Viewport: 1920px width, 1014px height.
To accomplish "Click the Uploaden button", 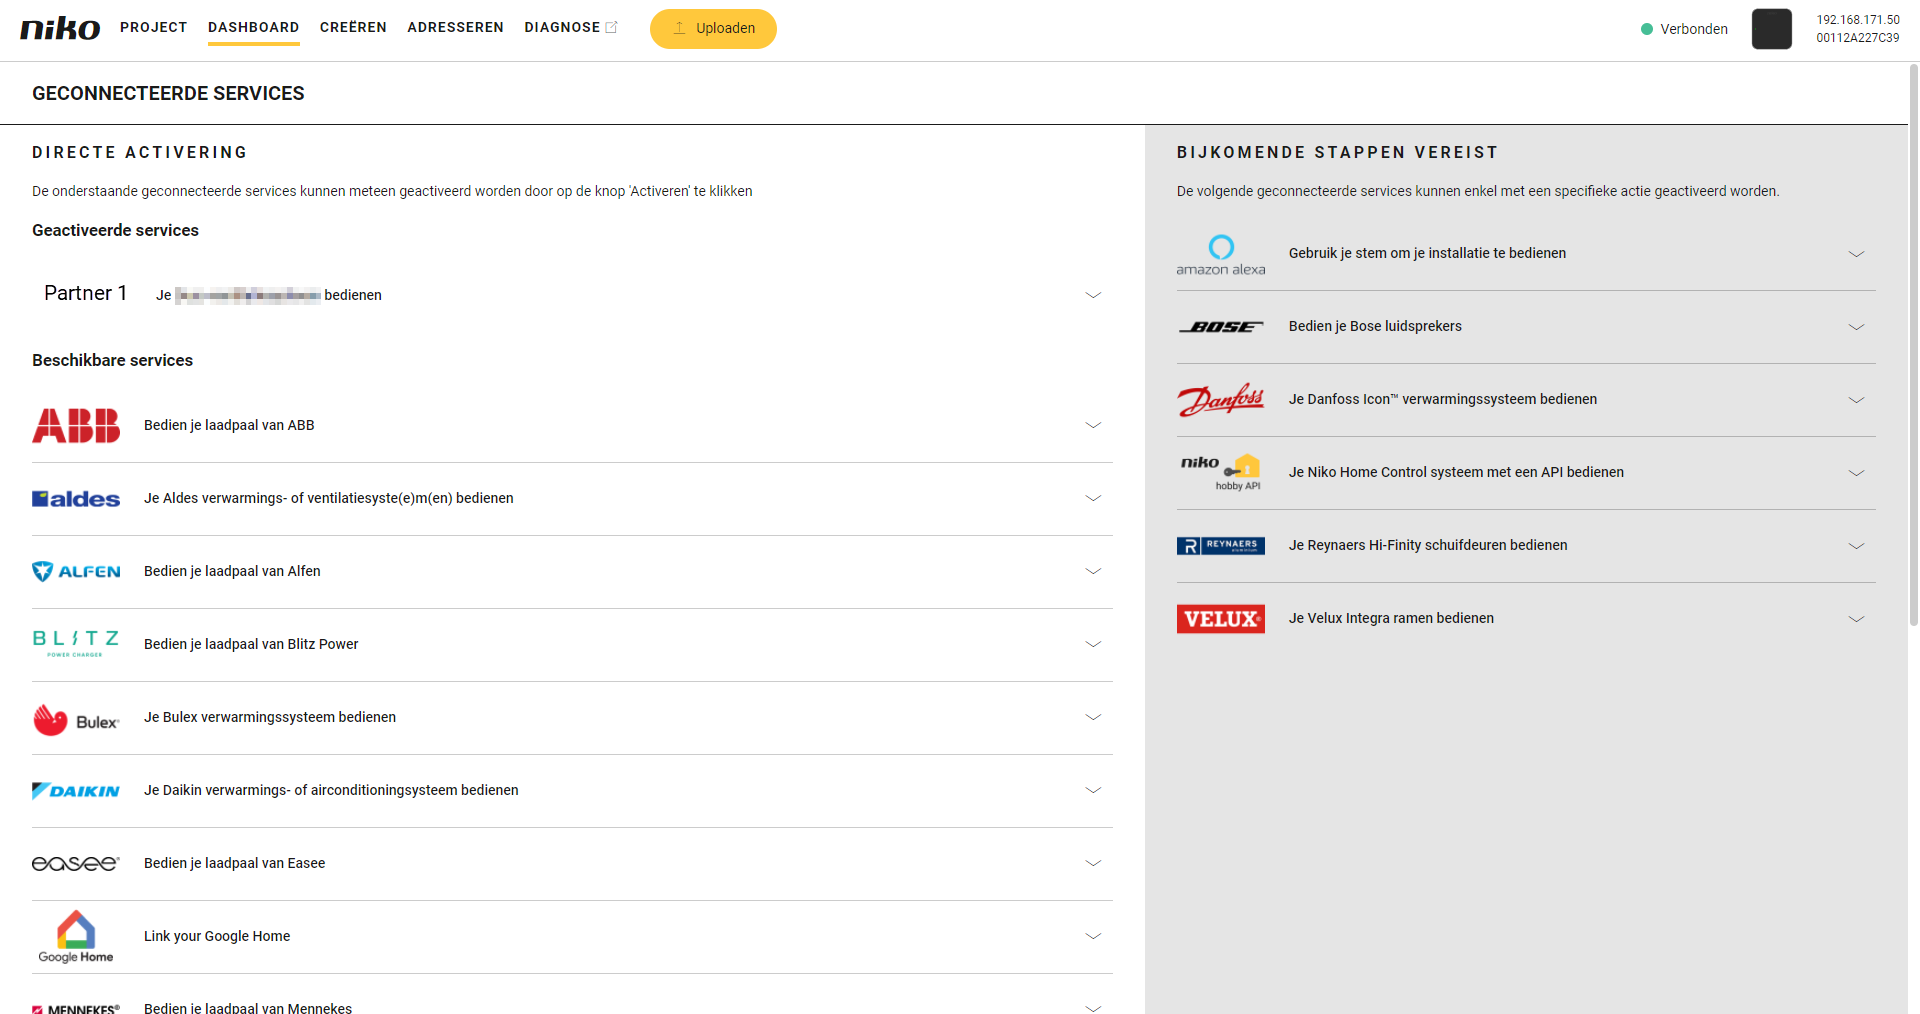I will [x=713, y=28].
